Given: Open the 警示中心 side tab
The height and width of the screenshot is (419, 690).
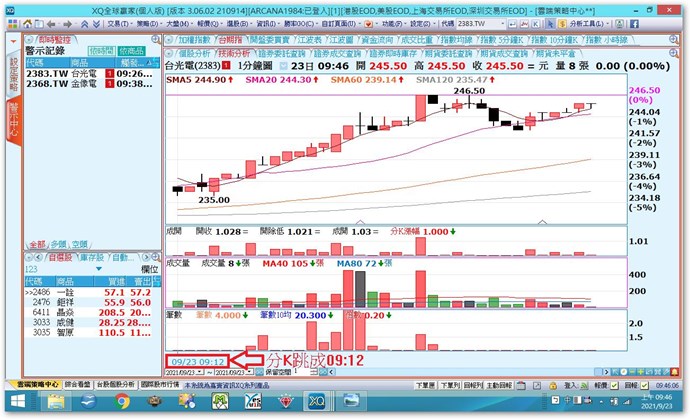Looking at the screenshot, I should coord(13,119).
